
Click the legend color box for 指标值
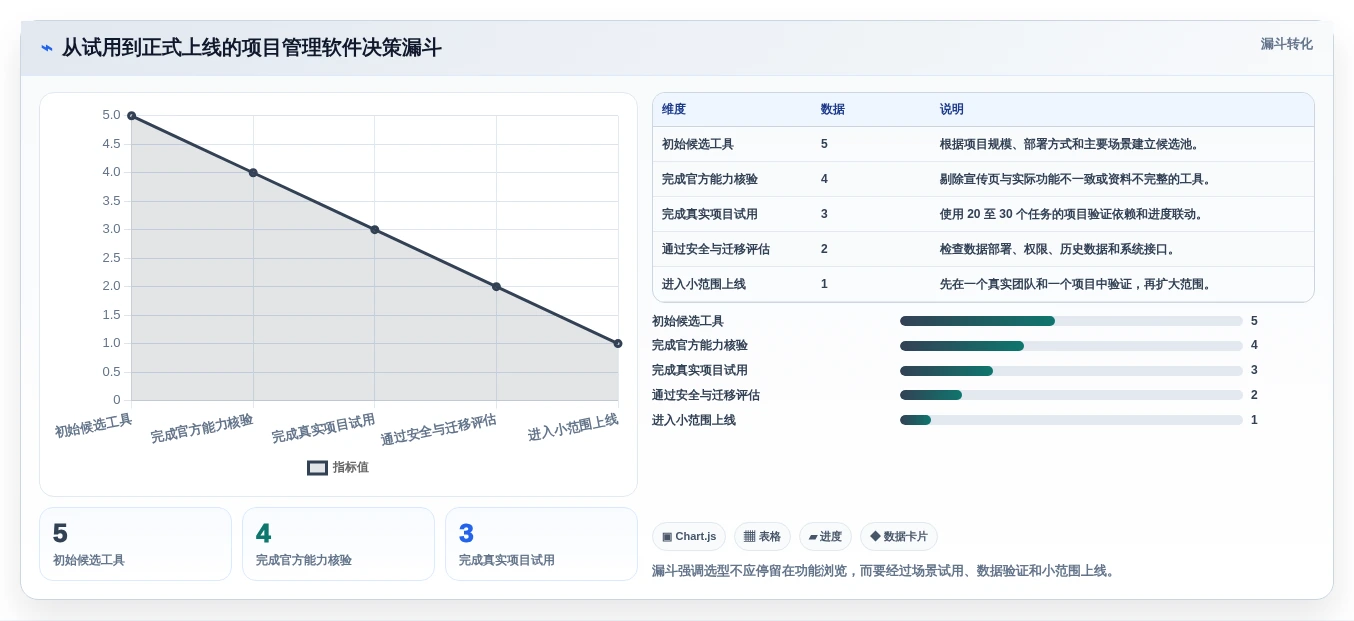(317, 467)
